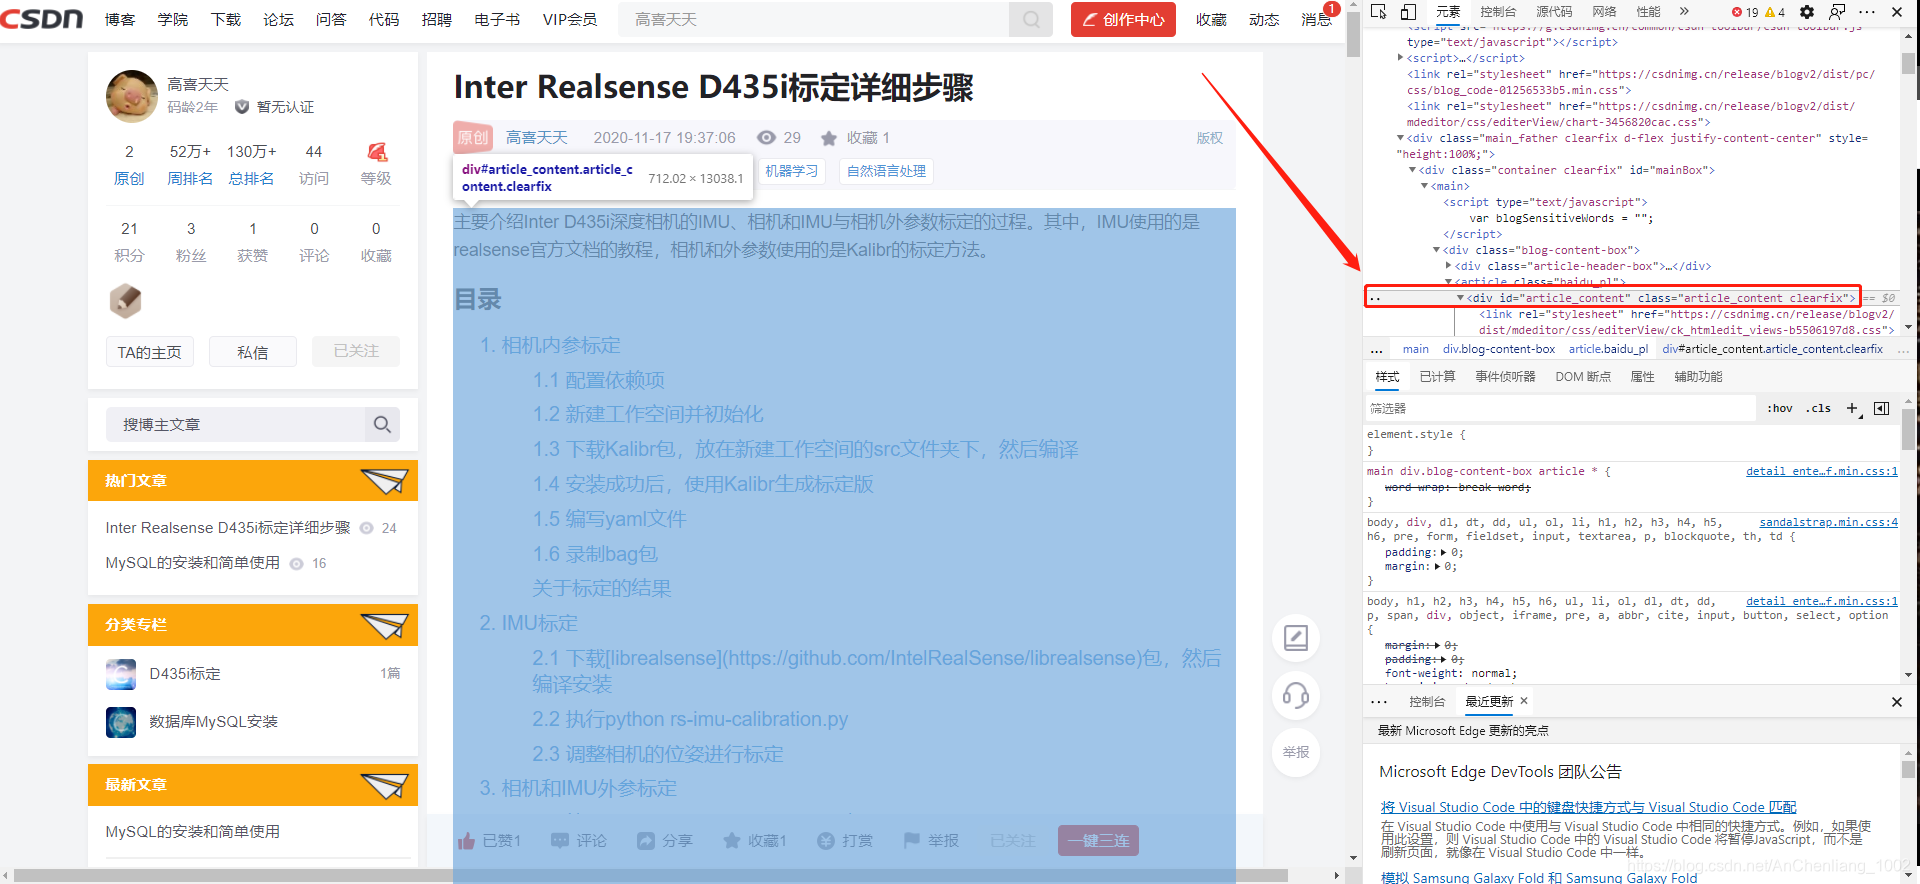Click the floating 举报 round button

(1296, 752)
